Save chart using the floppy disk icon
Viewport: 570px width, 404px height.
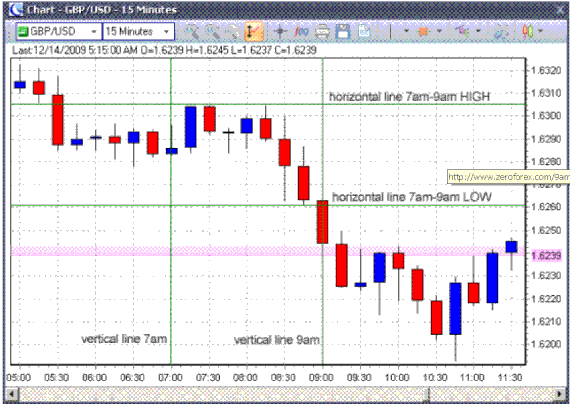click(342, 32)
